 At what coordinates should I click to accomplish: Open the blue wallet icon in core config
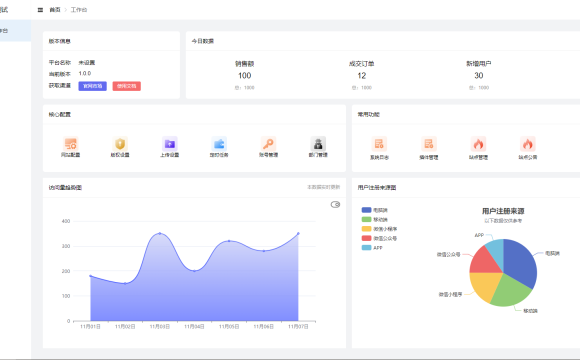pyautogui.click(x=219, y=144)
